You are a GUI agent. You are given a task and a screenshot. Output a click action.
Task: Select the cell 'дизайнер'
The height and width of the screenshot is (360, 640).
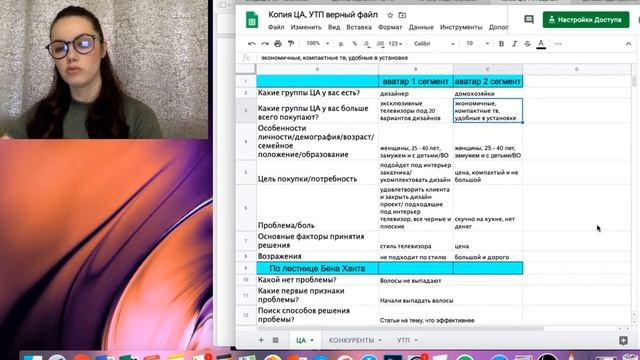[416, 93]
